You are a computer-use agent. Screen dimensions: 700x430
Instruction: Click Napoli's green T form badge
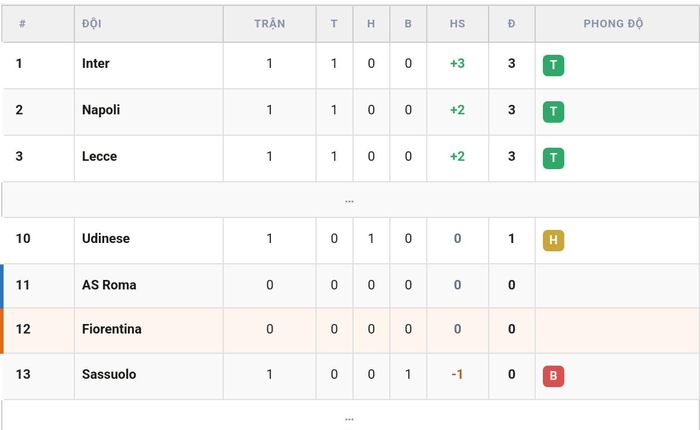coord(553,112)
